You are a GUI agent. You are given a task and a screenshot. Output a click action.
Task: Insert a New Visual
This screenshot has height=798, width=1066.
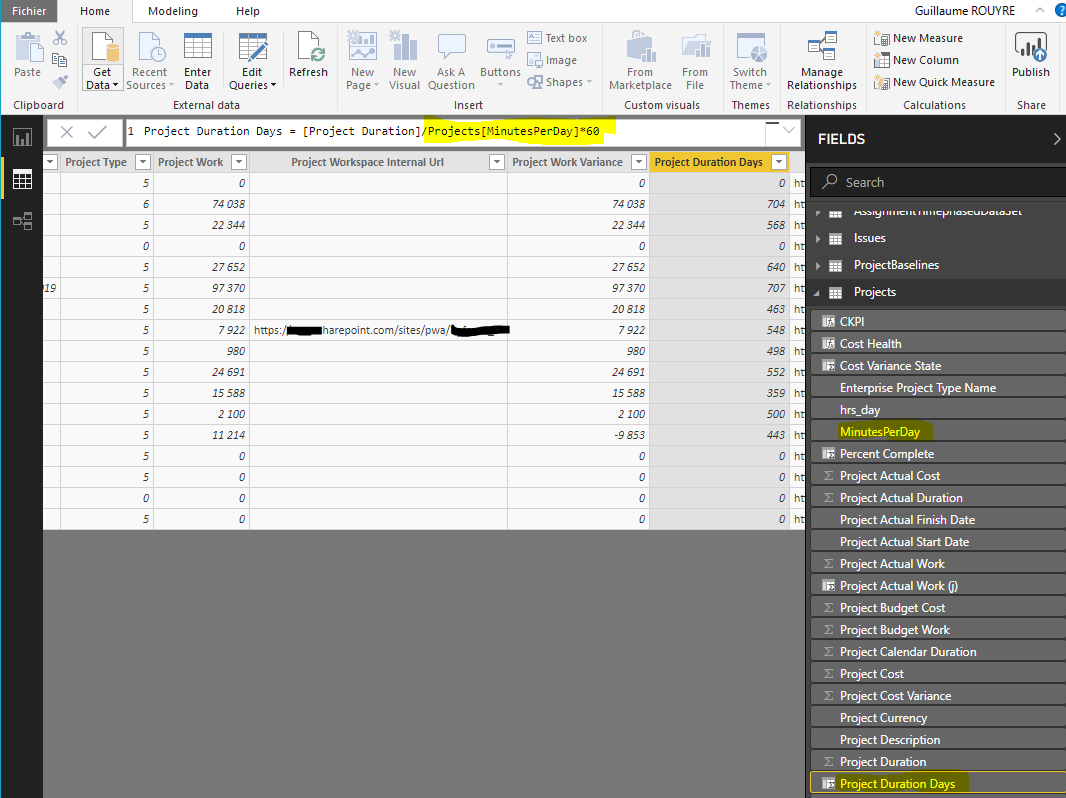pyautogui.click(x=404, y=60)
